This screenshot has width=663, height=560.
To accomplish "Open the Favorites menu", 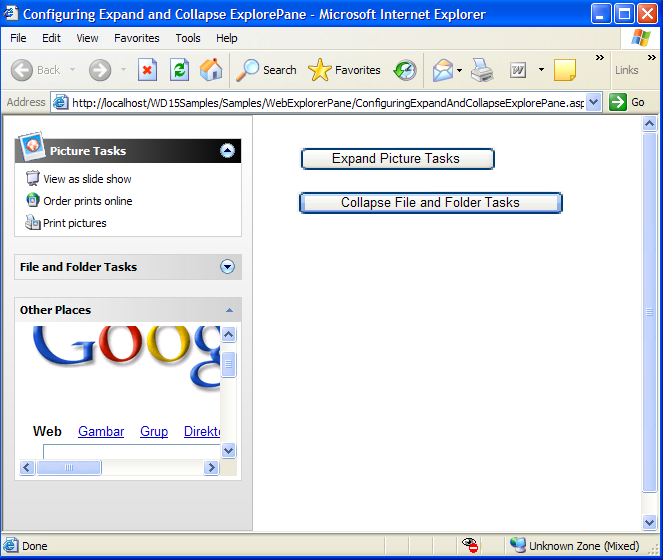I will click(137, 38).
